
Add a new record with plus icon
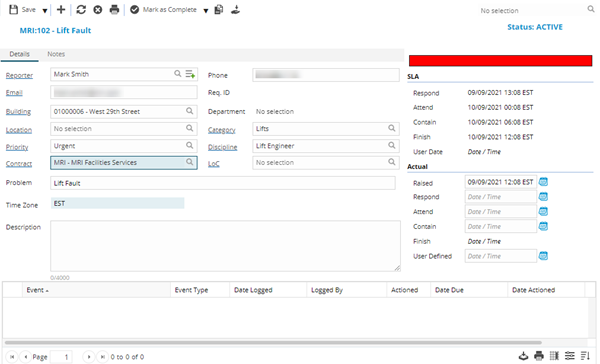[61, 10]
